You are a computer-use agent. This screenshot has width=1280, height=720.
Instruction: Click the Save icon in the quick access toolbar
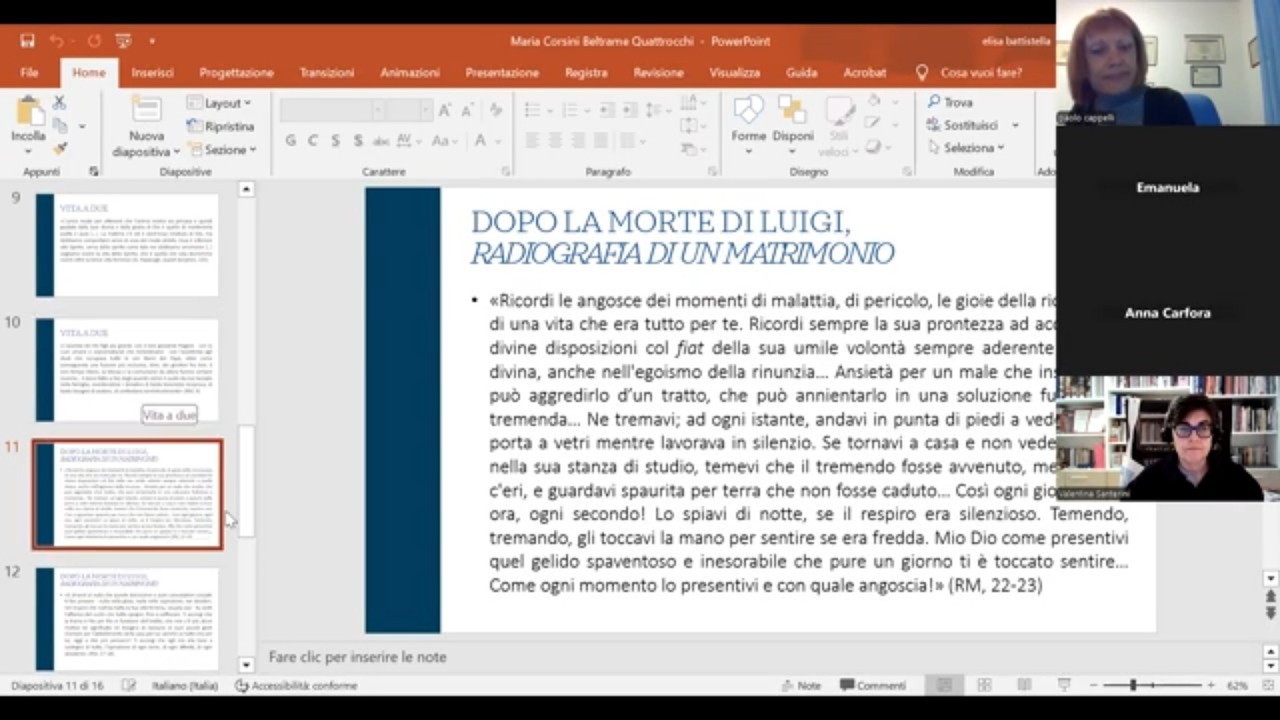point(27,41)
